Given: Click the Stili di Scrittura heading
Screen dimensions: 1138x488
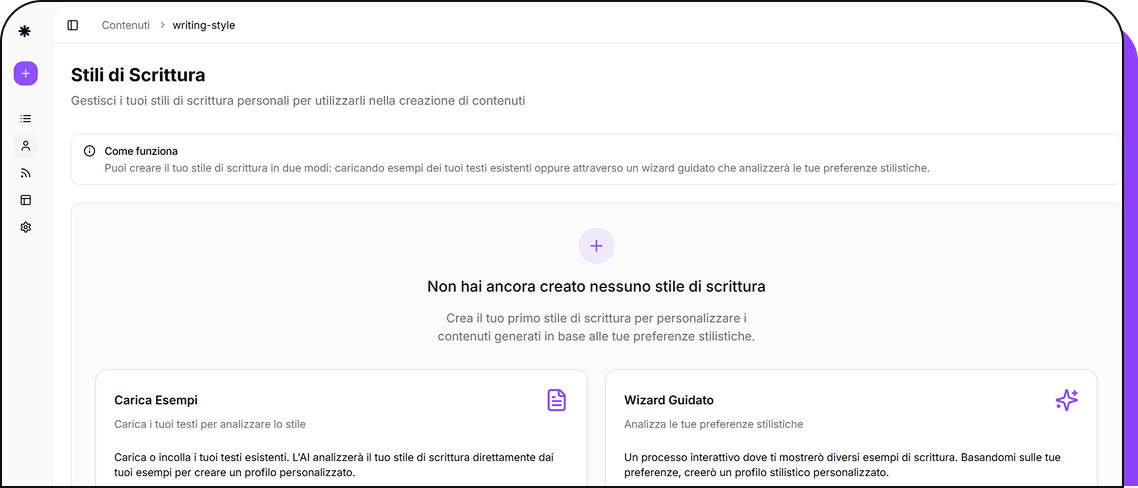Looking at the screenshot, I should 138,74.
